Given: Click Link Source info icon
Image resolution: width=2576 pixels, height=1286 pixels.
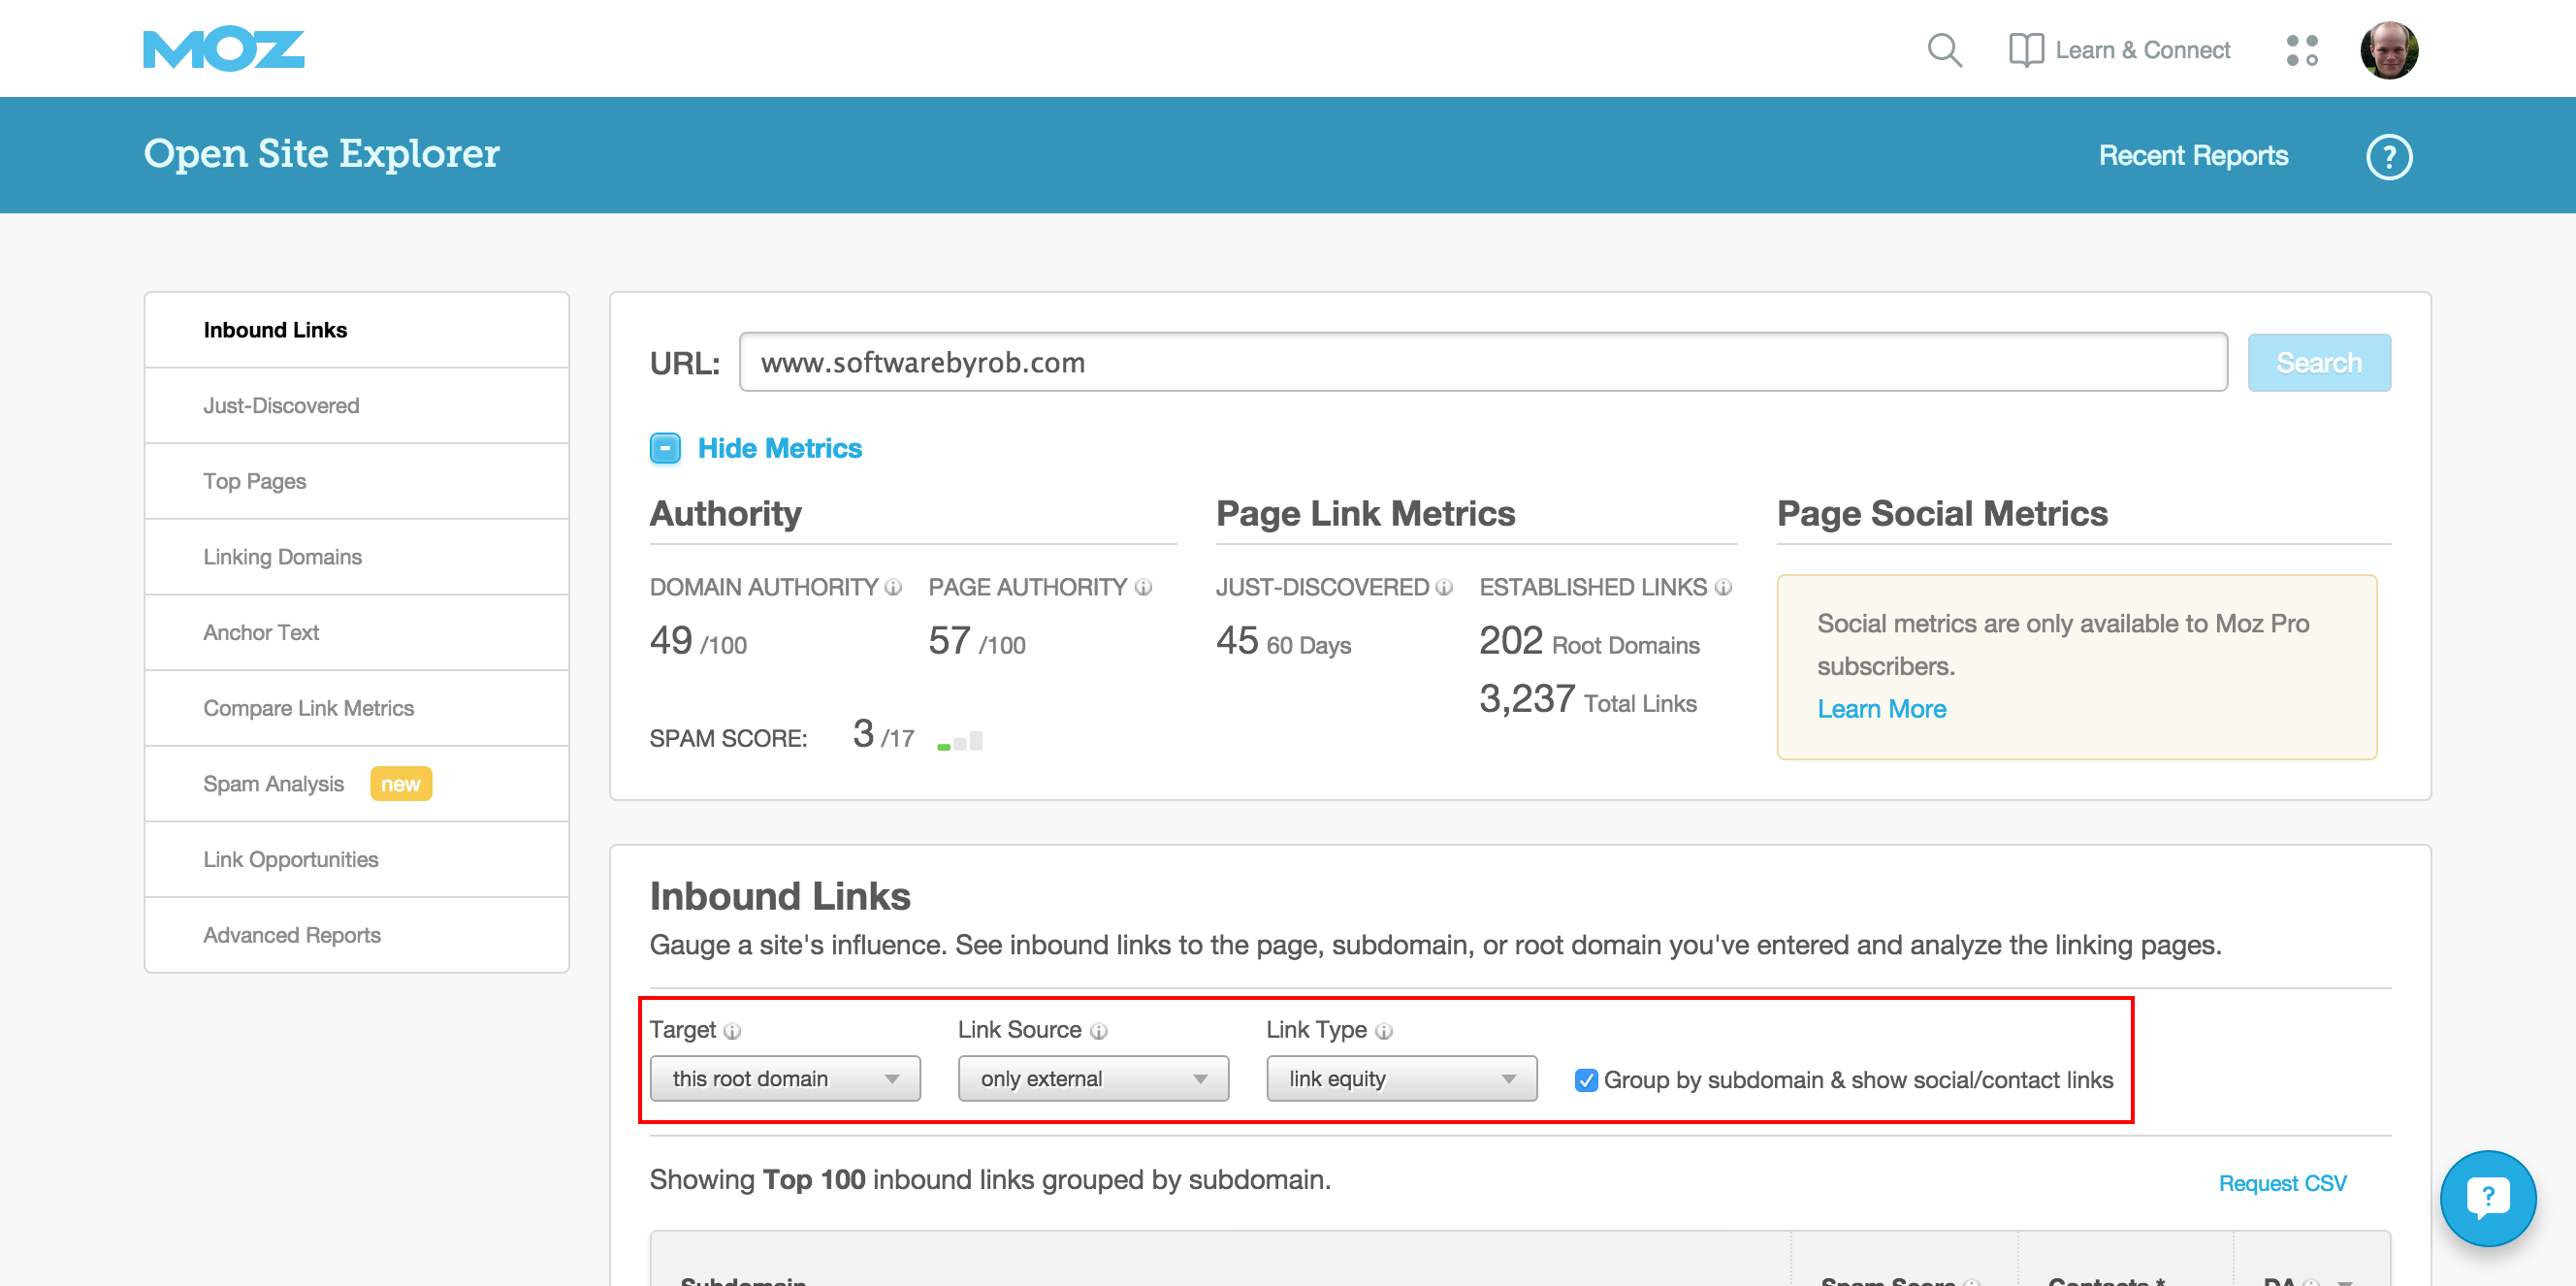Looking at the screenshot, I should coord(1098,1031).
